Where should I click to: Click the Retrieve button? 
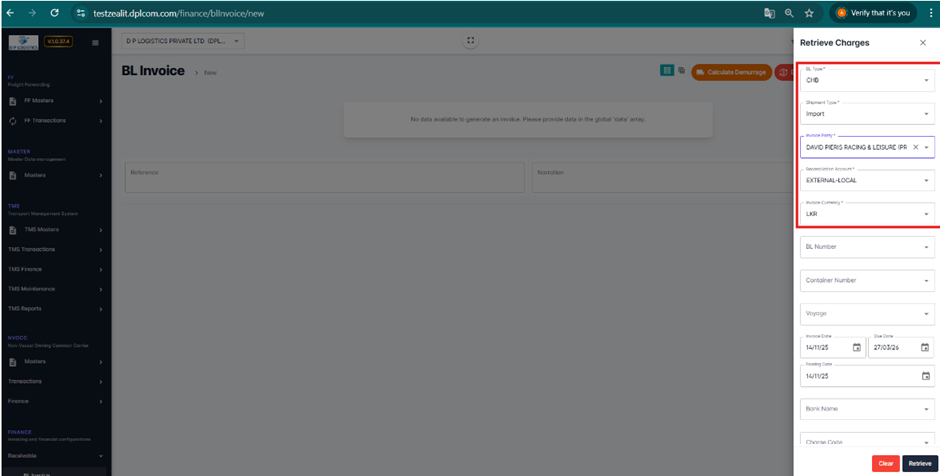919,464
